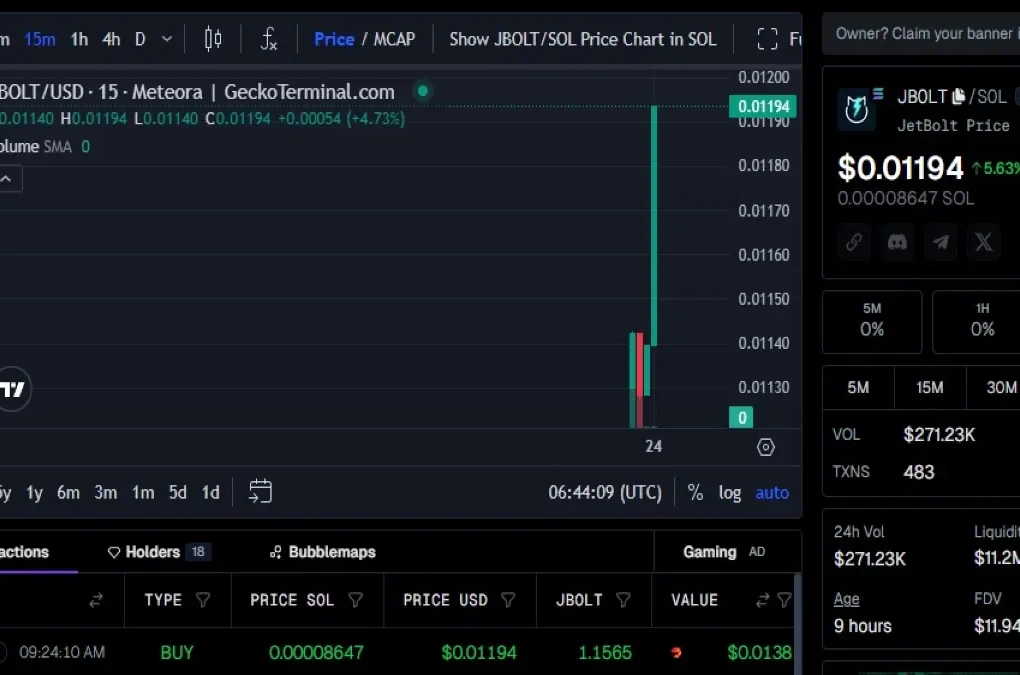
Task: Set chart range to 5d
Action: (x=178, y=492)
